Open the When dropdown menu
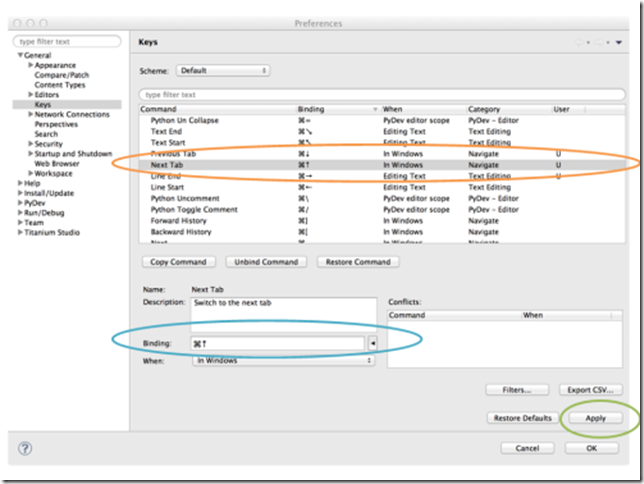The width and height of the screenshot is (644, 484). (284, 360)
